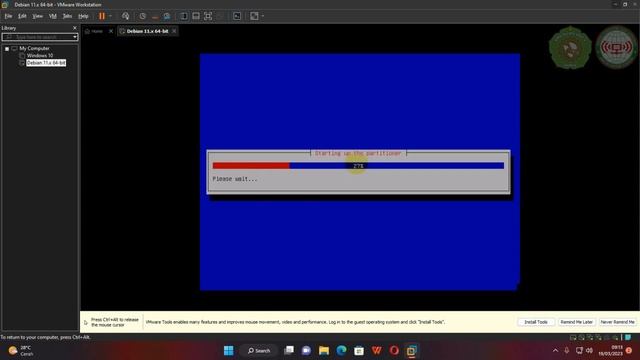This screenshot has height=360, width=640.
Task: Click the notification badge icon
Action: [629, 350]
